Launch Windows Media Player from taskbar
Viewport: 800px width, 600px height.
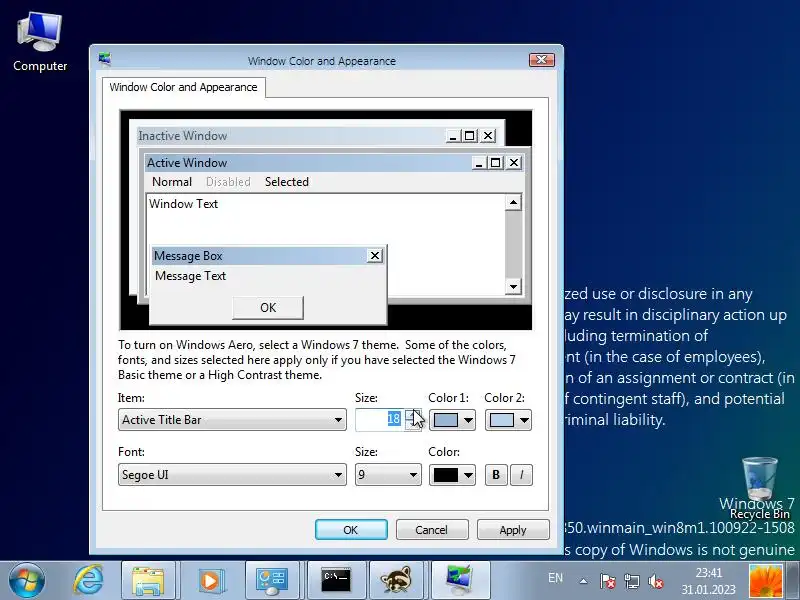210,581
